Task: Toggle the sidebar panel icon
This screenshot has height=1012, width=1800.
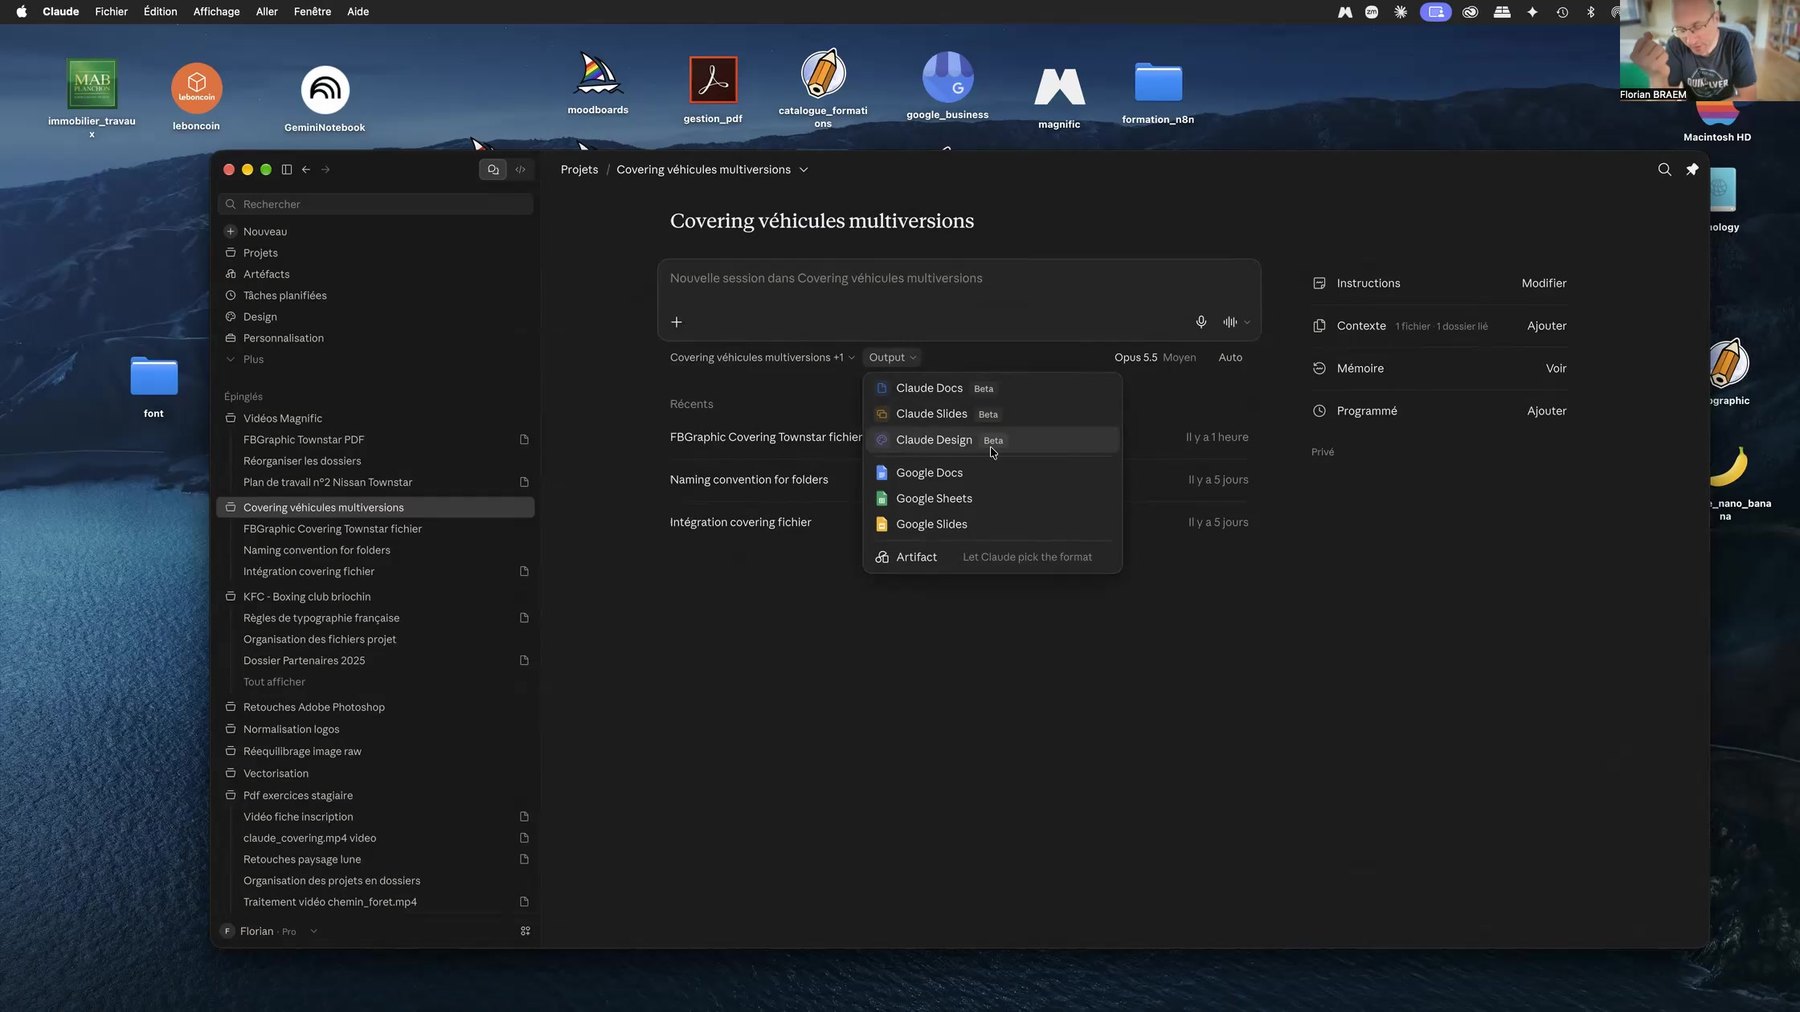Action: 287,170
